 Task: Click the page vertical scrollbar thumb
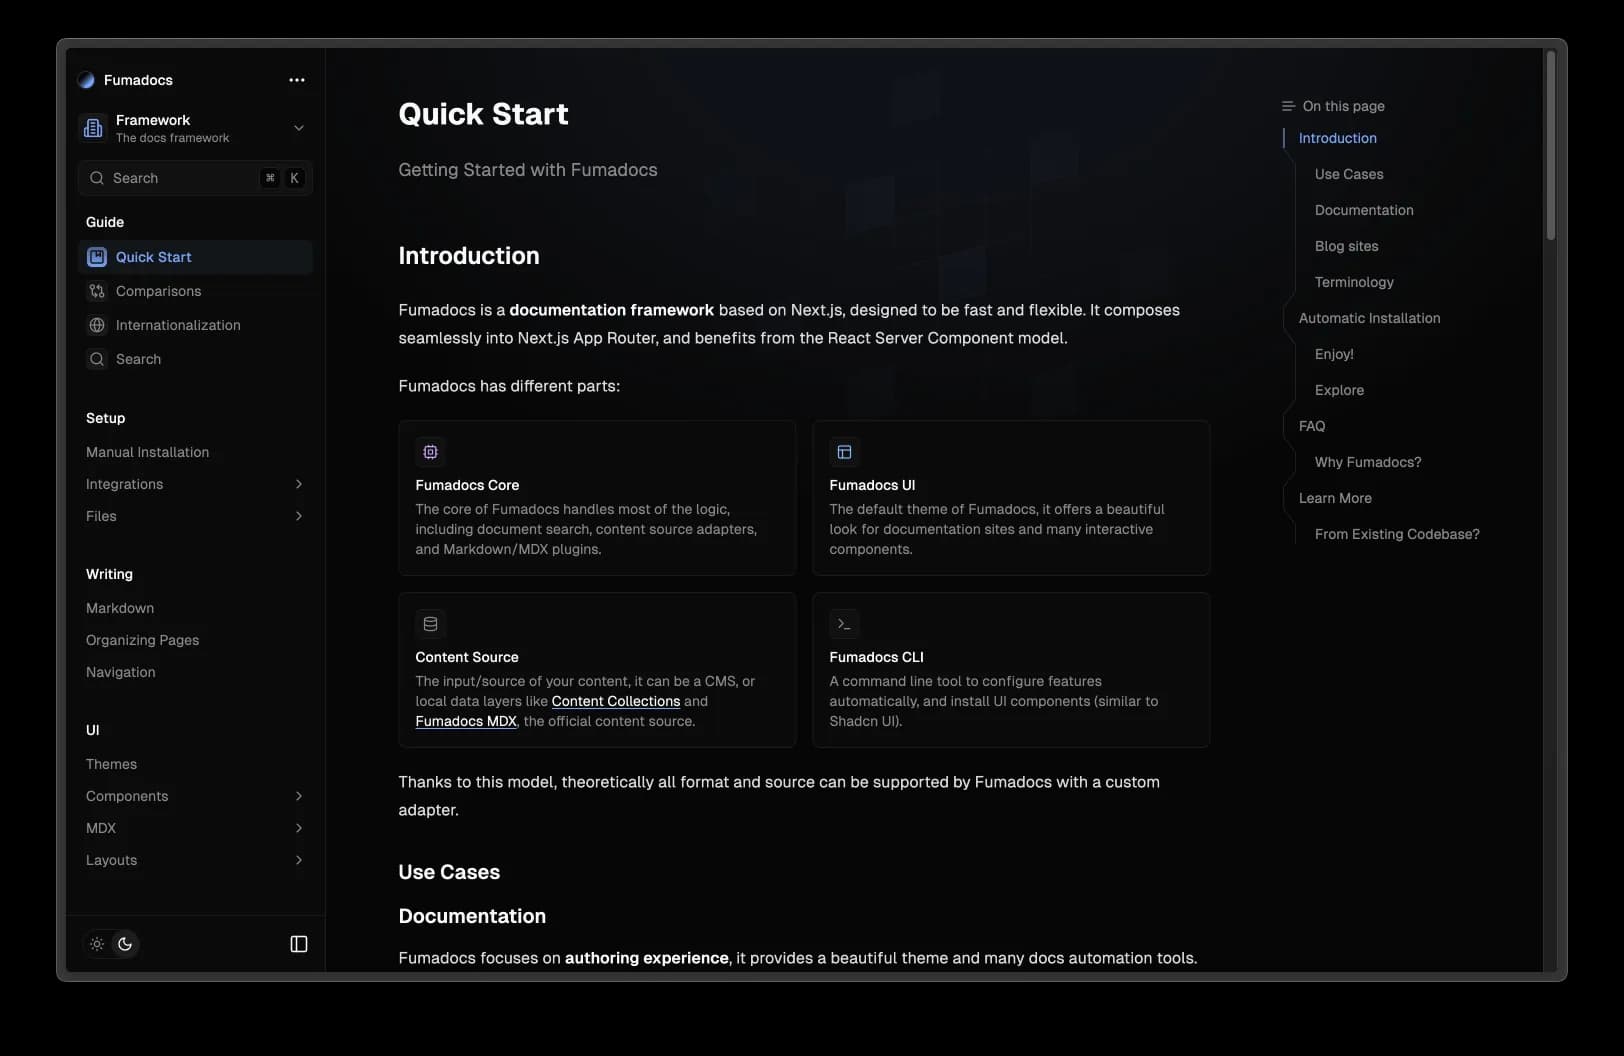click(x=1551, y=145)
